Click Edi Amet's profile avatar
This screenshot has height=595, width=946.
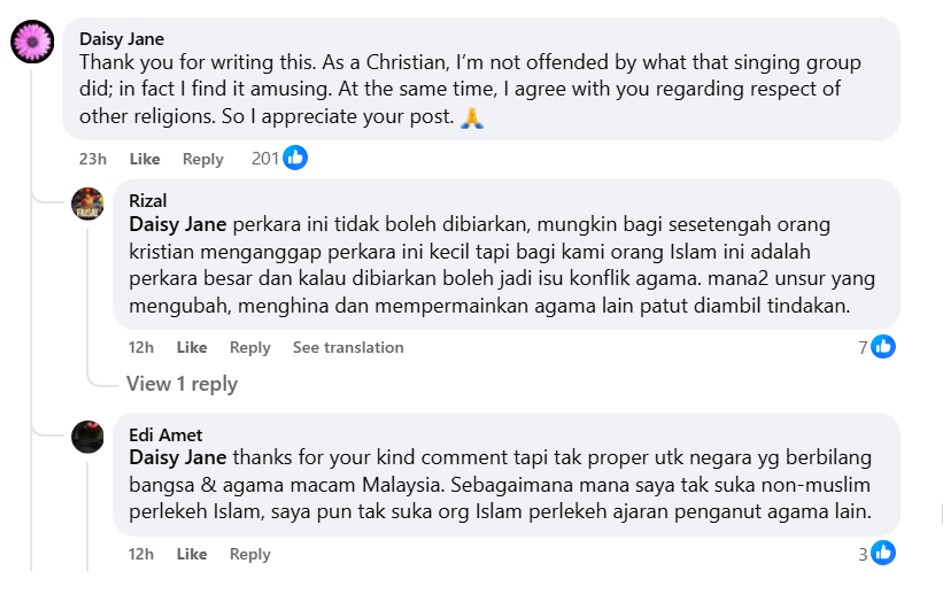click(88, 437)
